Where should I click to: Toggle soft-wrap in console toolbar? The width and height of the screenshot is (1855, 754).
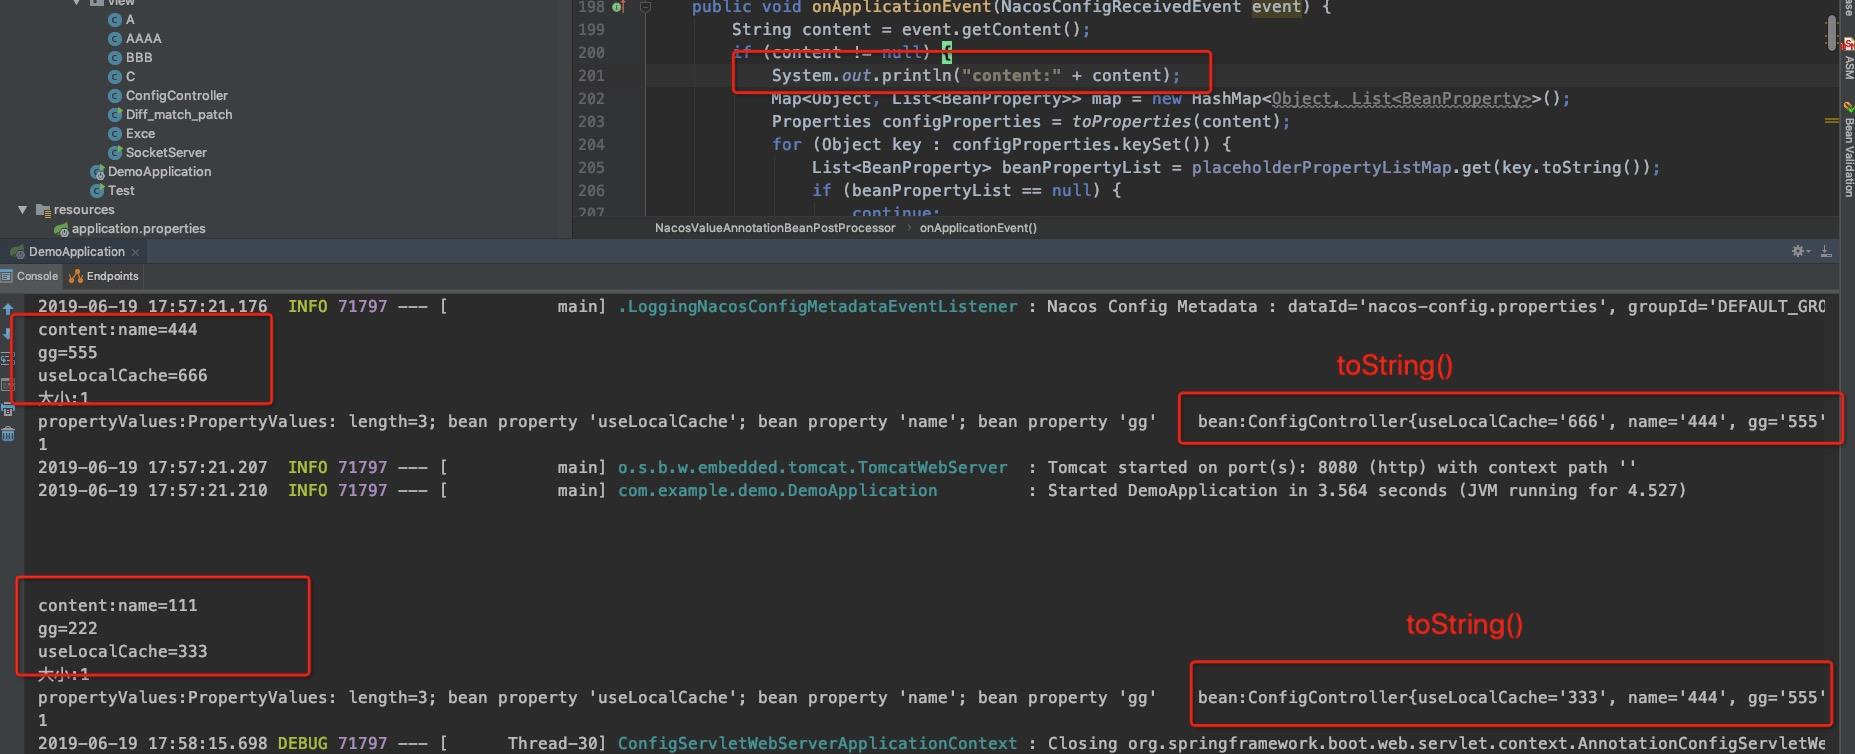point(8,359)
